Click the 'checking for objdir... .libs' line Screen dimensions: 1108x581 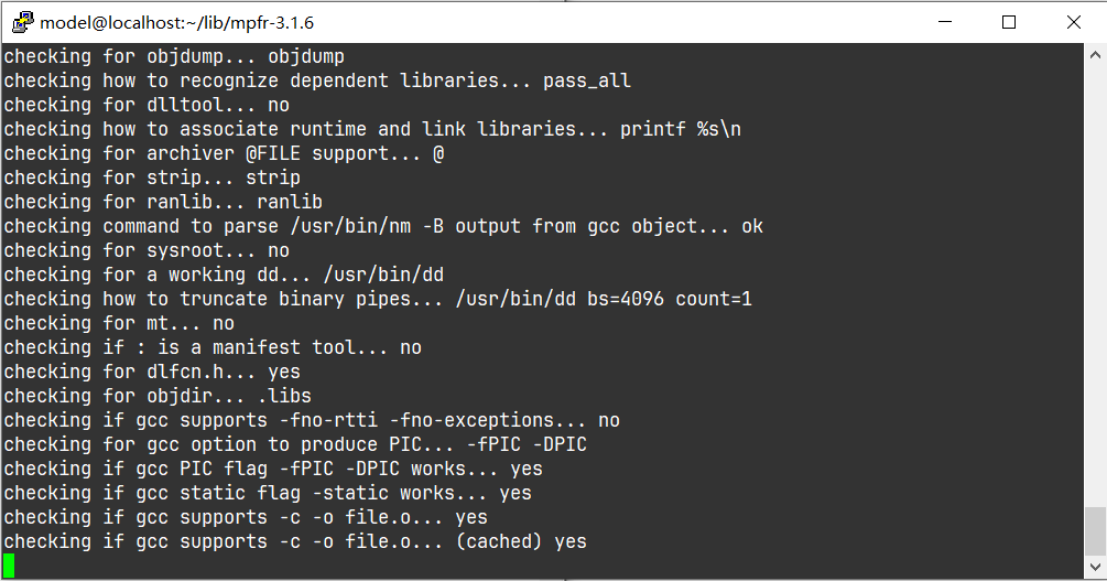coord(158,396)
